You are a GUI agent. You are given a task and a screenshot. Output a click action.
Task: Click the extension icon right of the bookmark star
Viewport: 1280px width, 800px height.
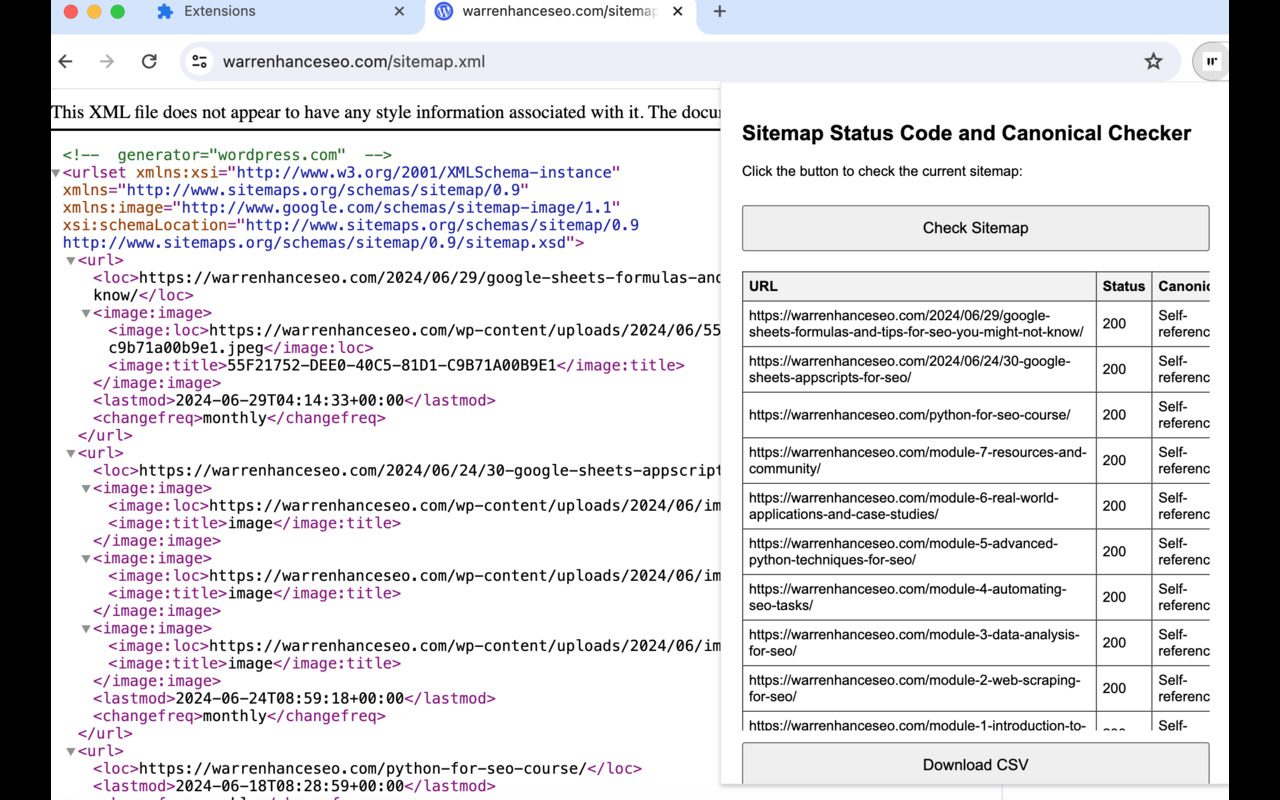pyautogui.click(x=1211, y=61)
